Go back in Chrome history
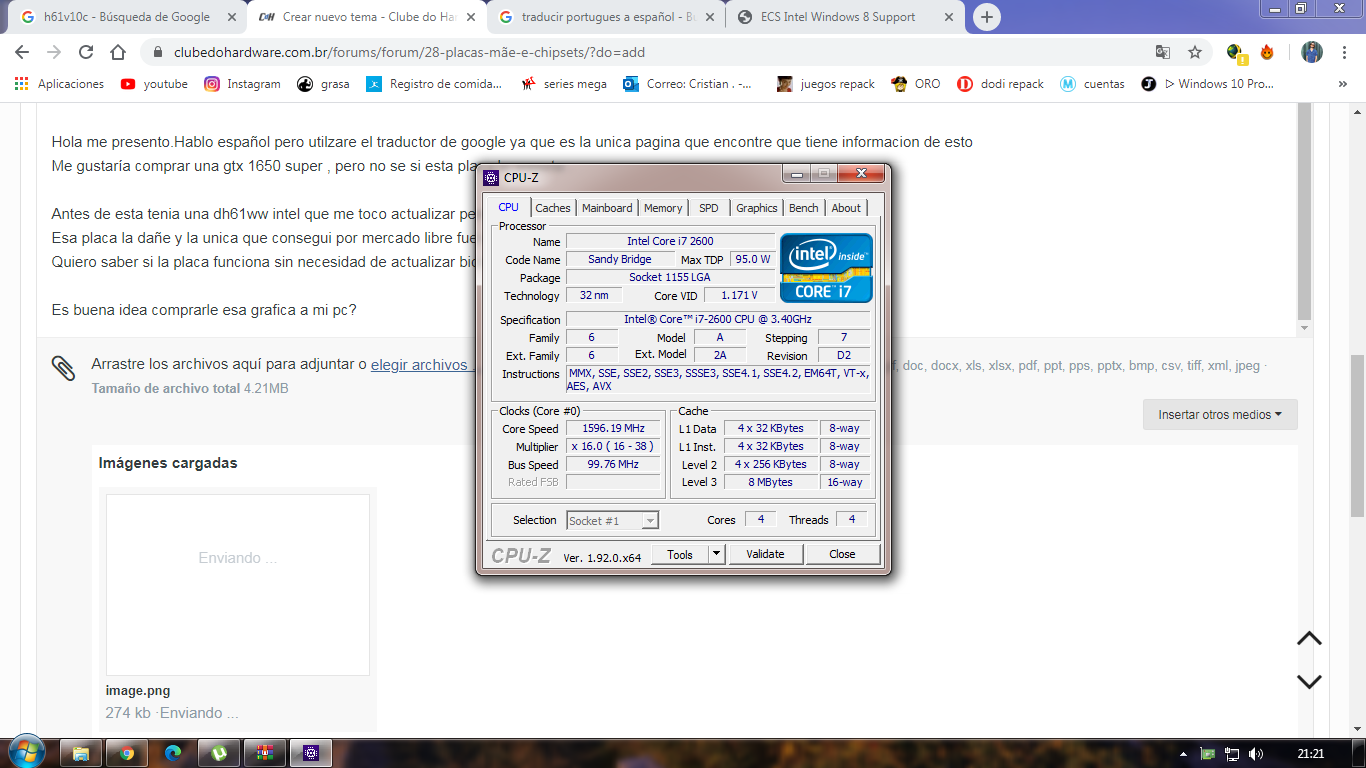 pyautogui.click(x=22, y=52)
